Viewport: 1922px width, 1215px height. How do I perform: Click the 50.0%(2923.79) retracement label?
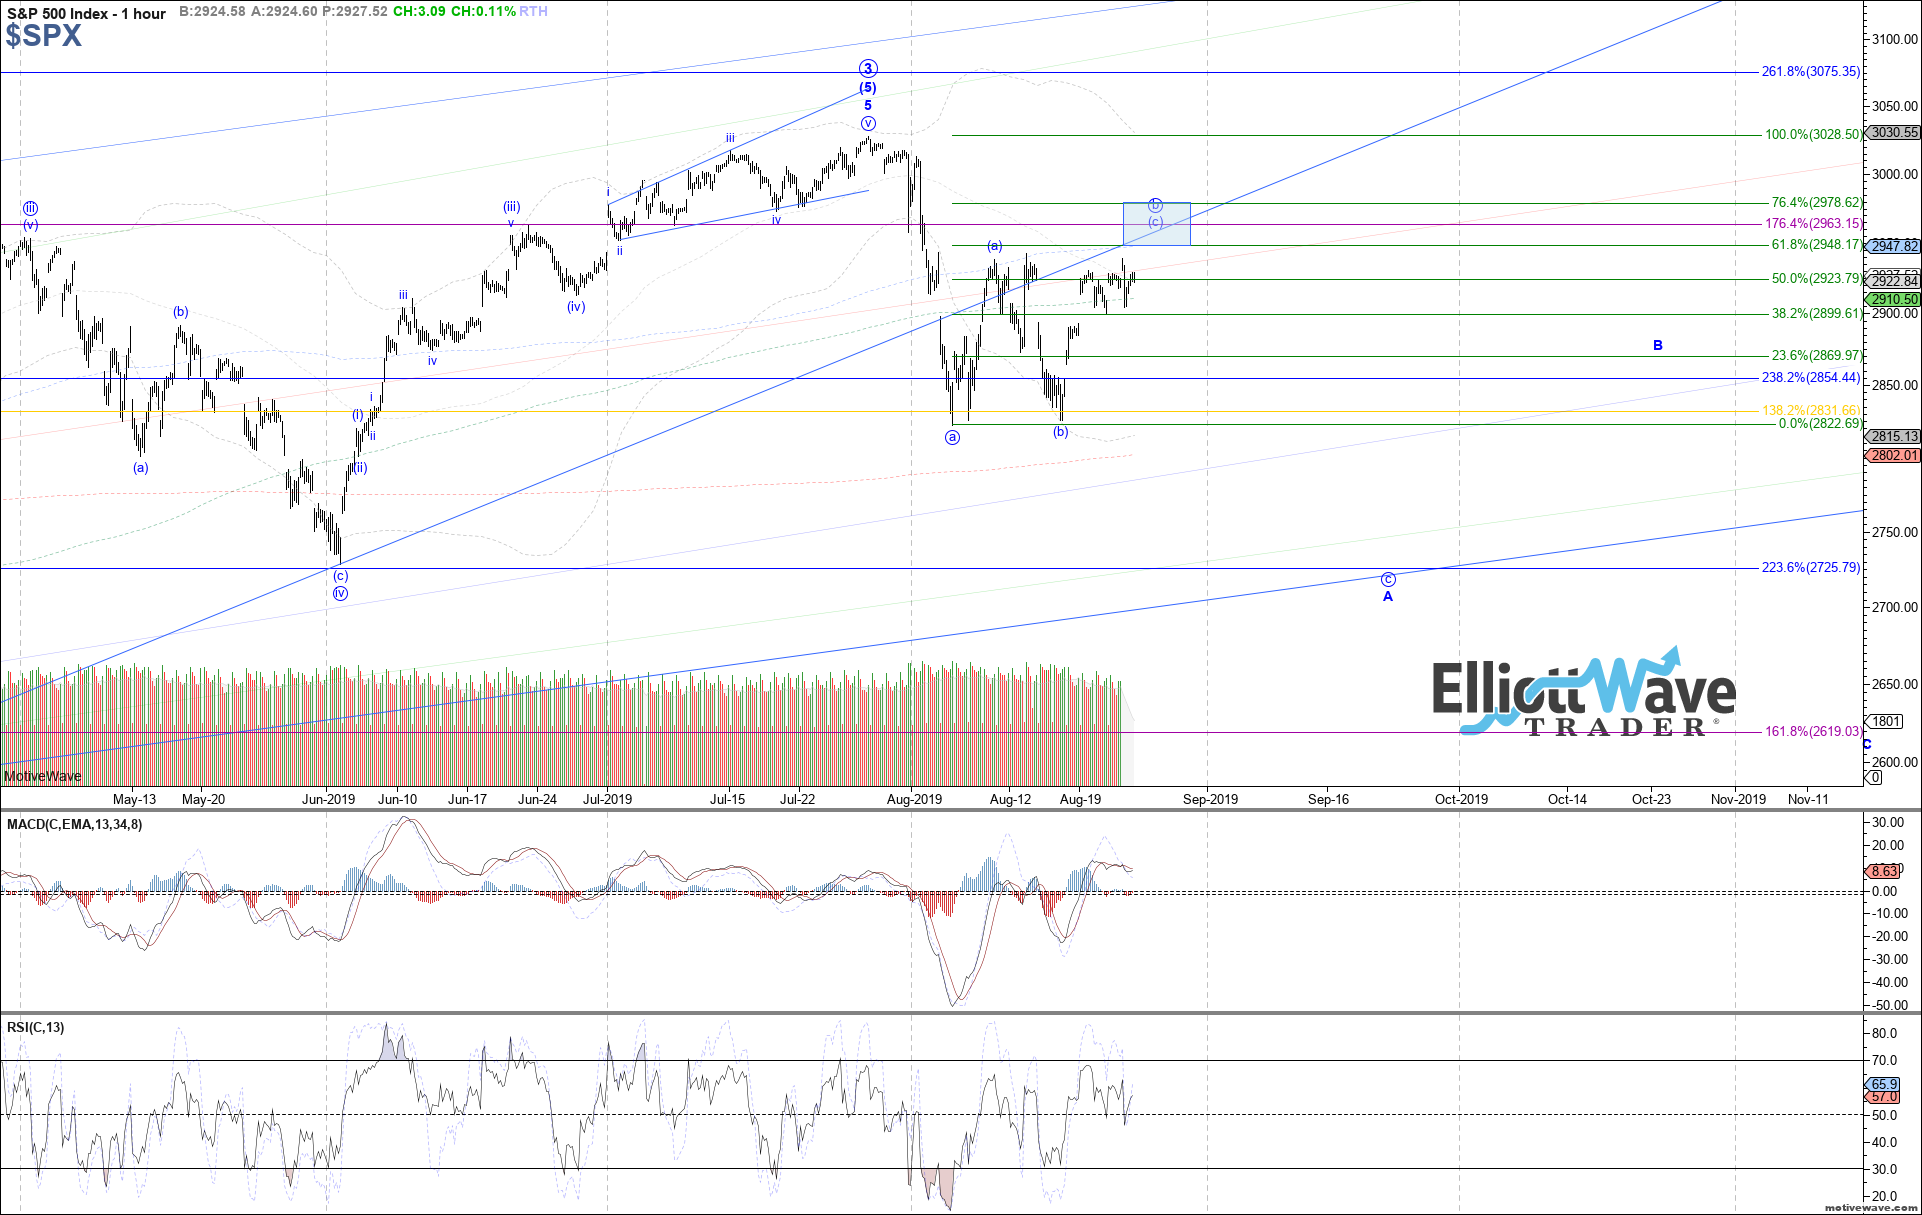(1817, 279)
